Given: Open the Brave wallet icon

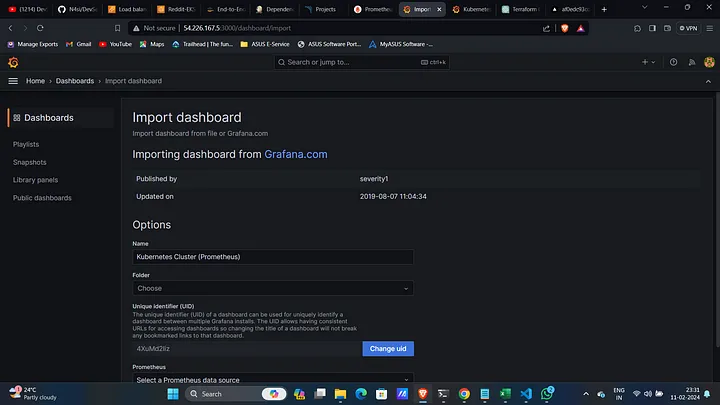Looking at the screenshot, I should pyautogui.click(x=667, y=28).
